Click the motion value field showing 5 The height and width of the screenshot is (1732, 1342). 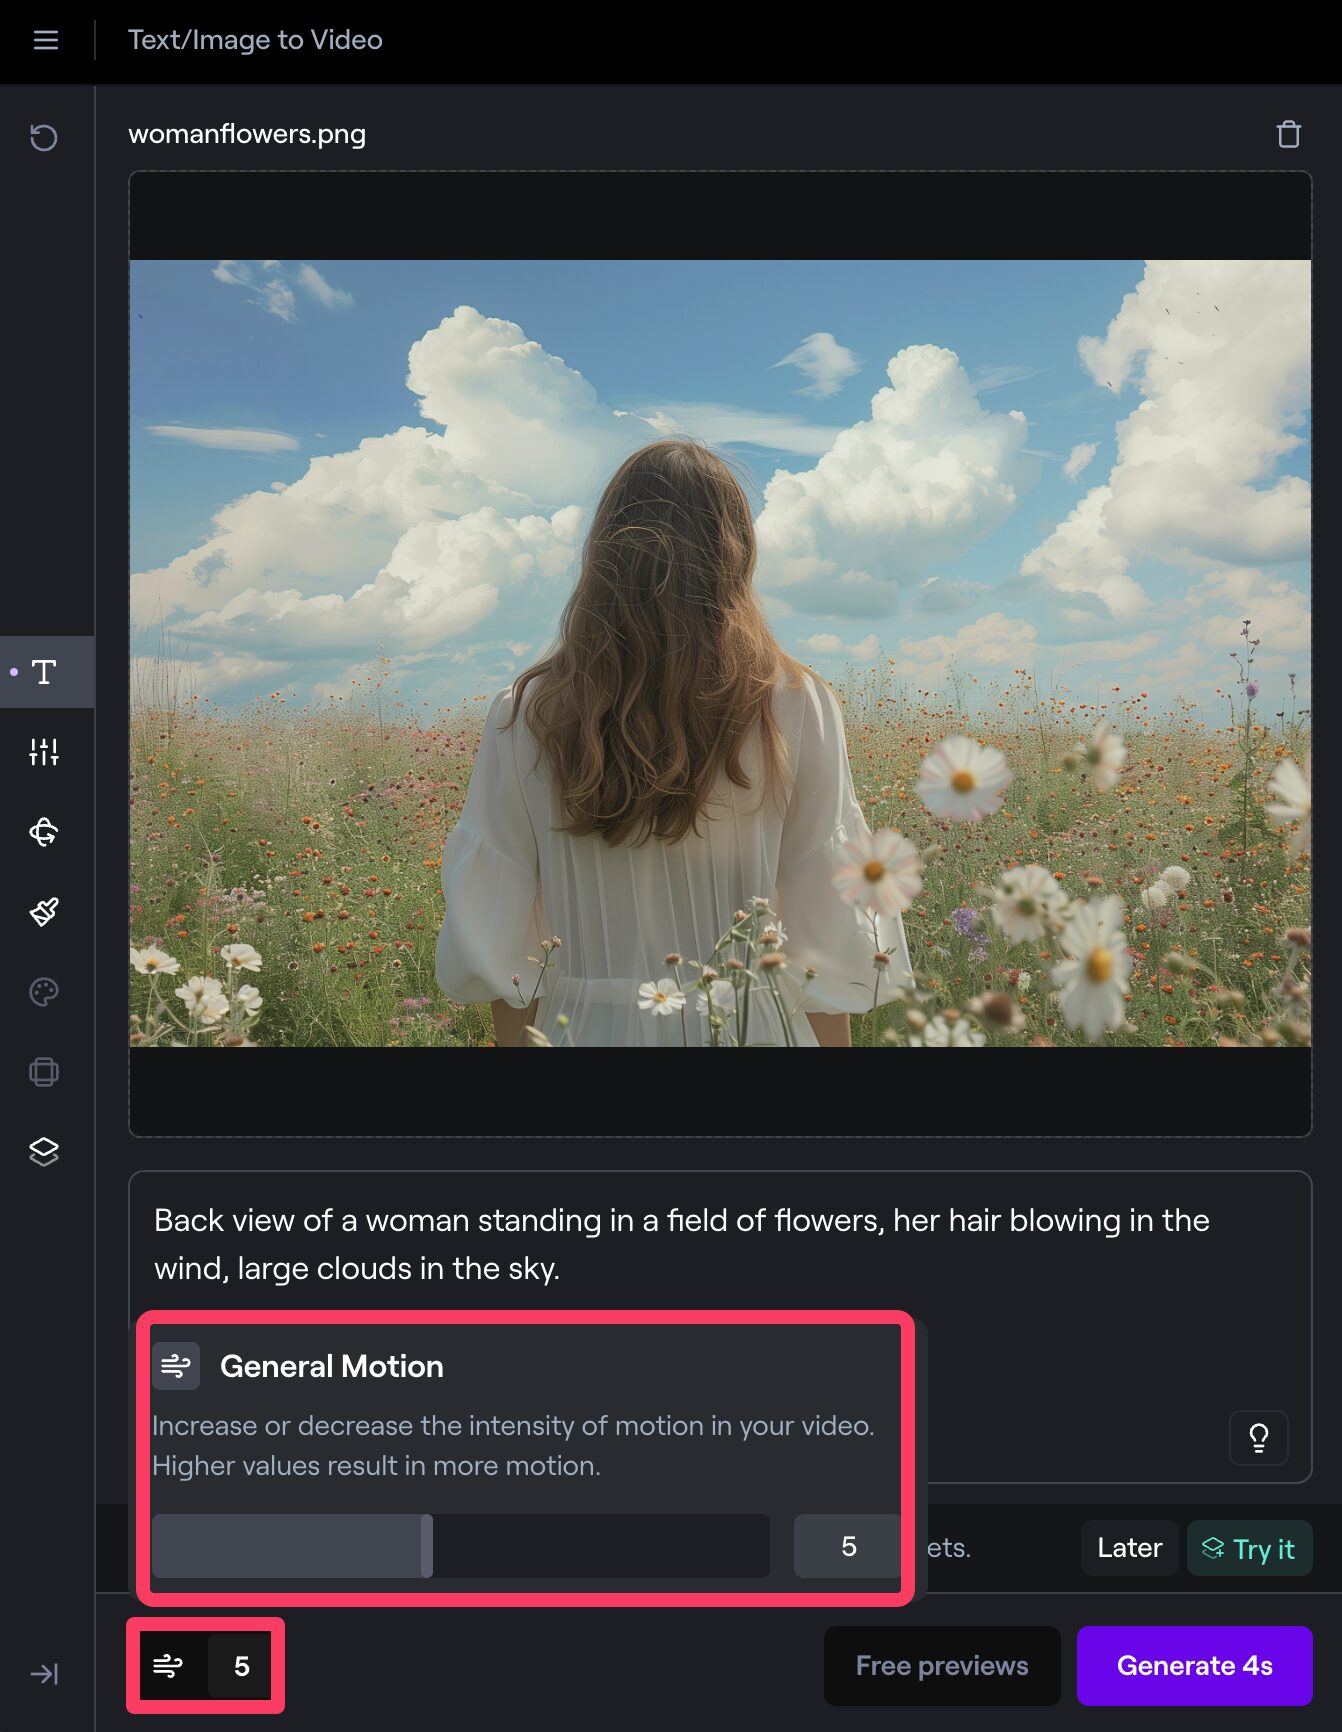[x=848, y=1546]
